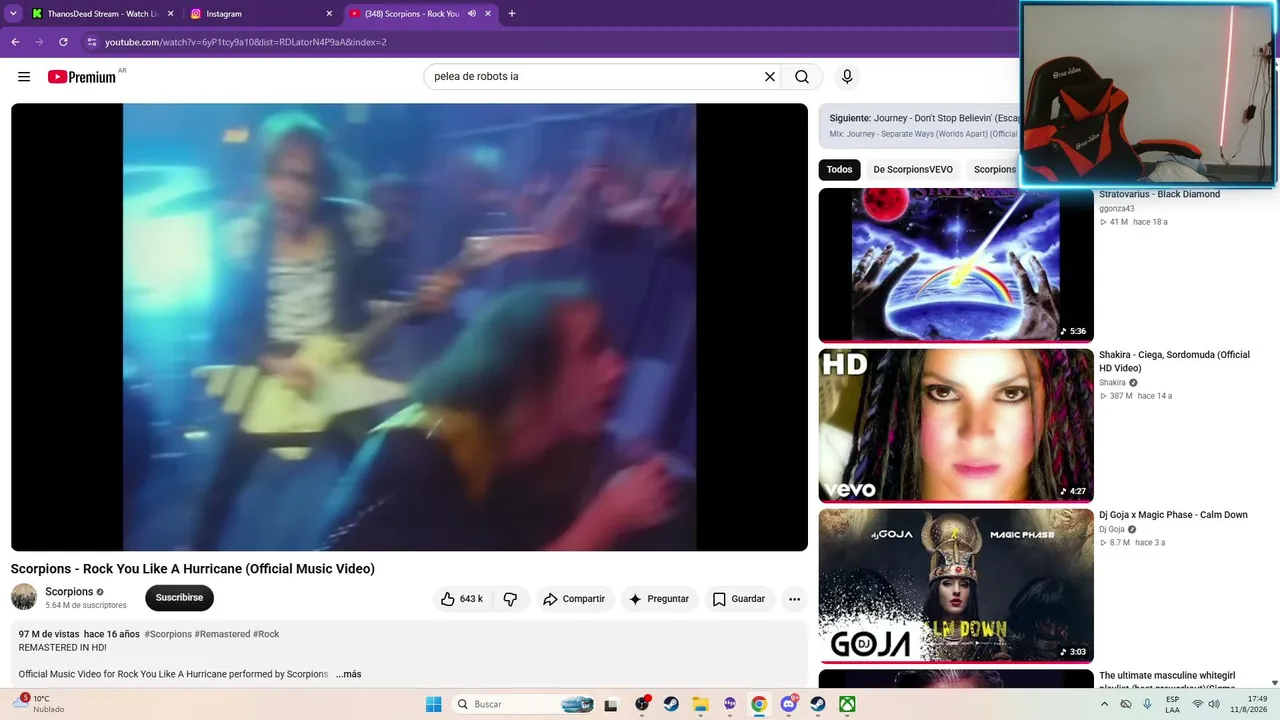Click the Suscribirse button

point(179,598)
